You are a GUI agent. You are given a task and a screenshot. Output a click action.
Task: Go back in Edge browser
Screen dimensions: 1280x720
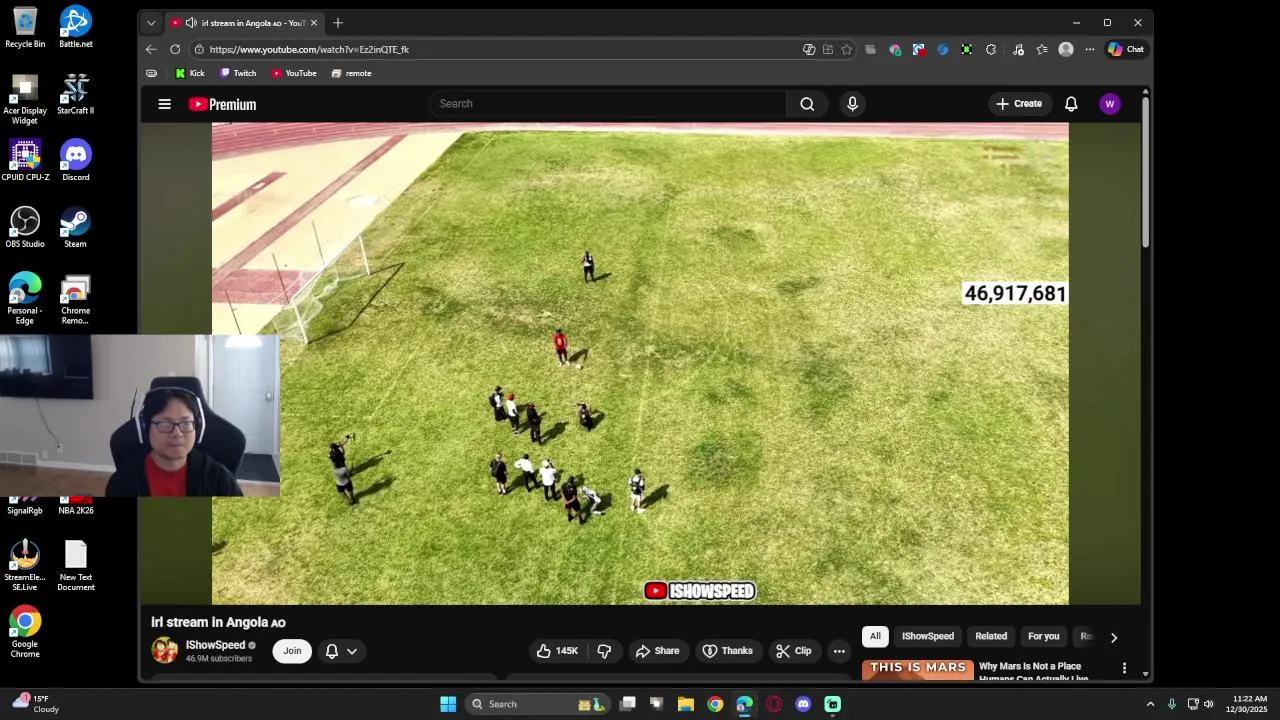coord(151,49)
